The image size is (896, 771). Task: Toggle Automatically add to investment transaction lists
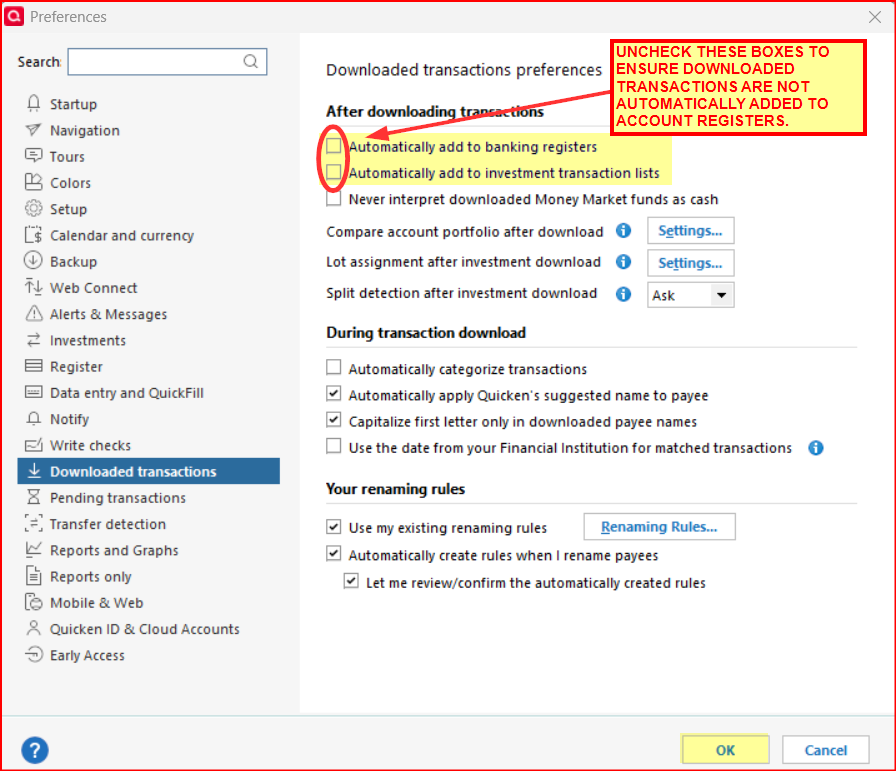pos(334,172)
